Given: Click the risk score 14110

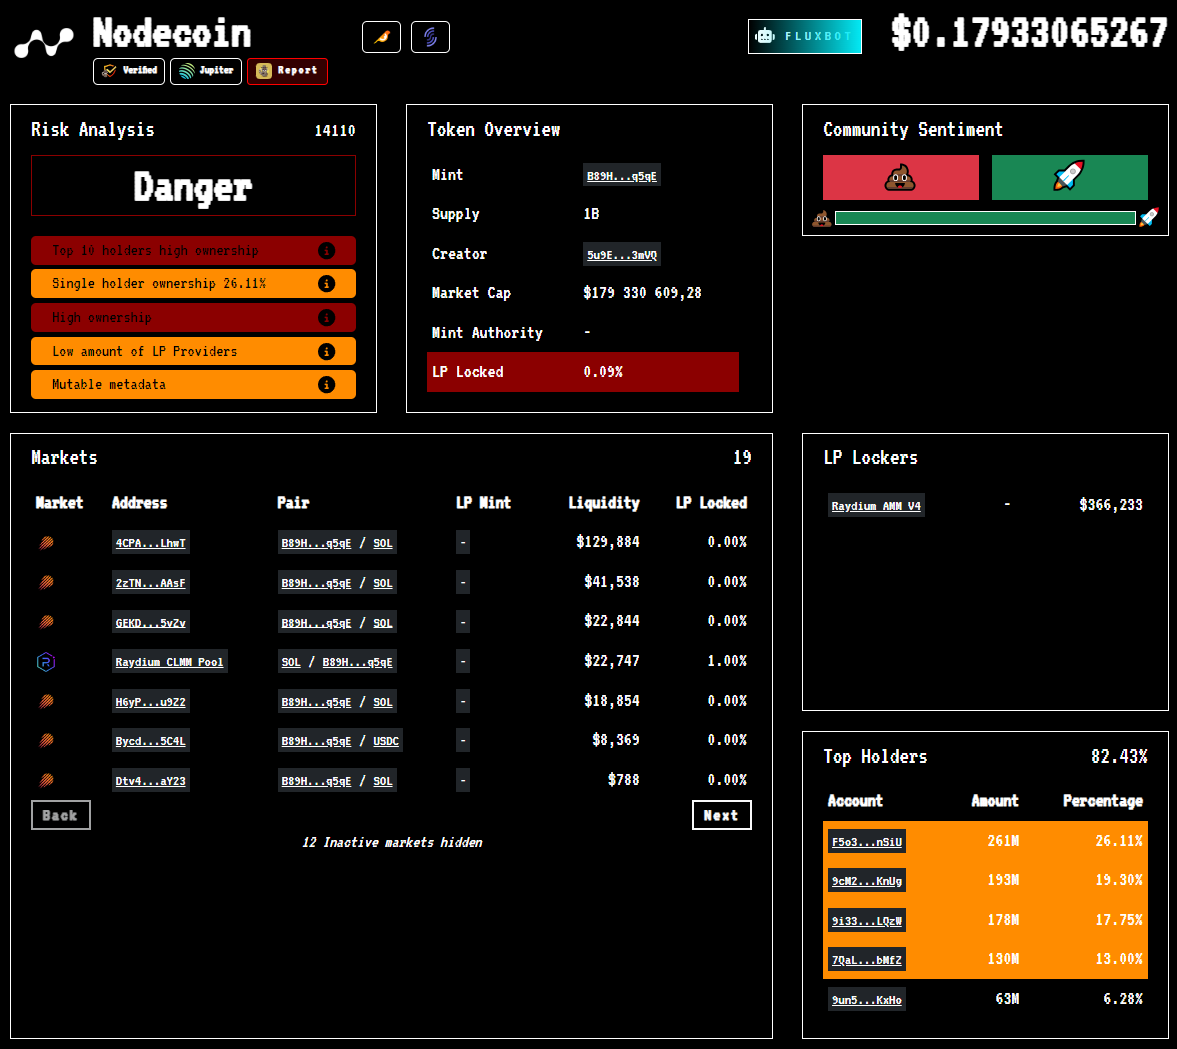Looking at the screenshot, I should click(x=335, y=131).
